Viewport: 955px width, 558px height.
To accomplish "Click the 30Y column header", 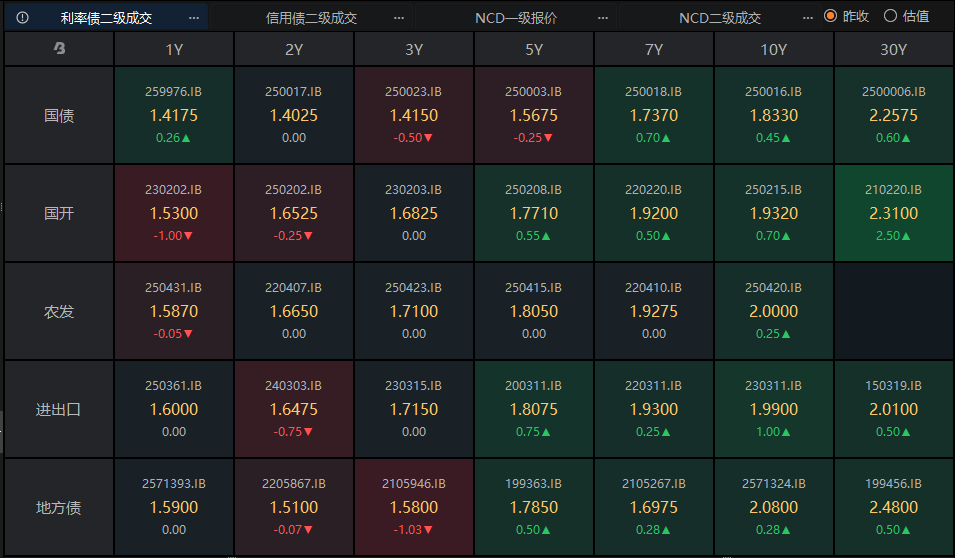I will (x=893, y=49).
